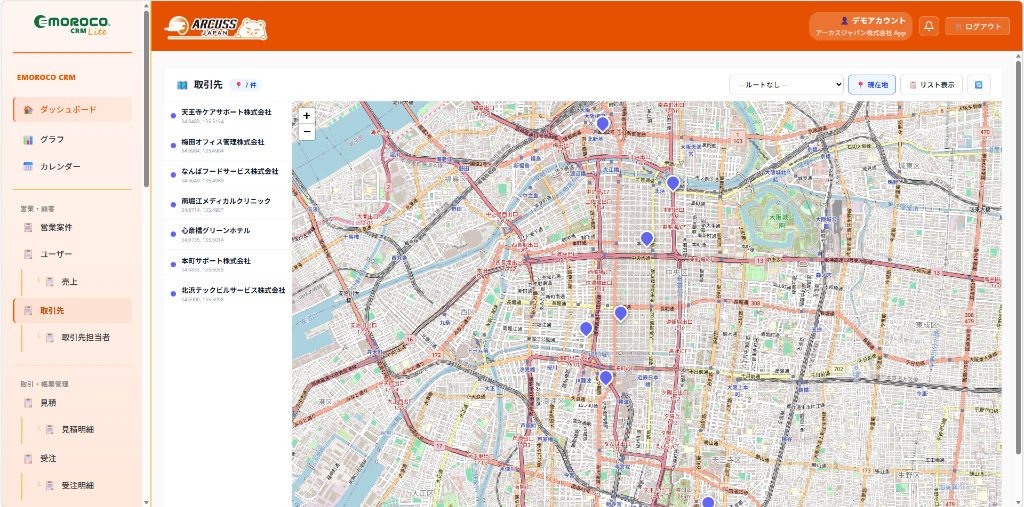Select 北浜テックビルサービス株式会社 in the list
1024x507 pixels.
pos(228,293)
